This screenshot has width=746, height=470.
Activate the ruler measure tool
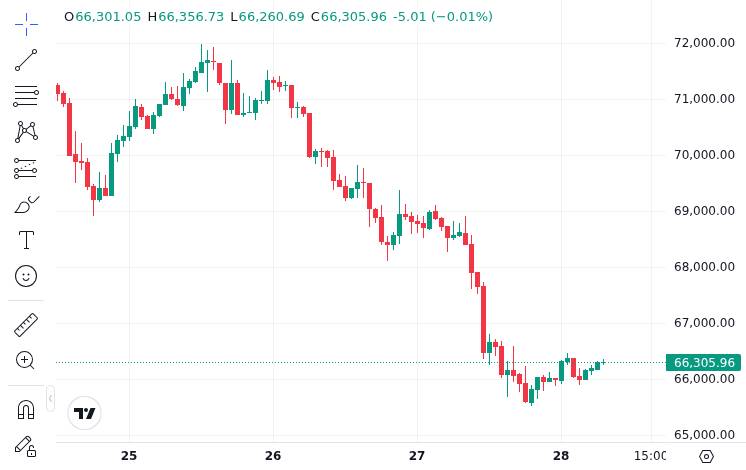pos(26,324)
